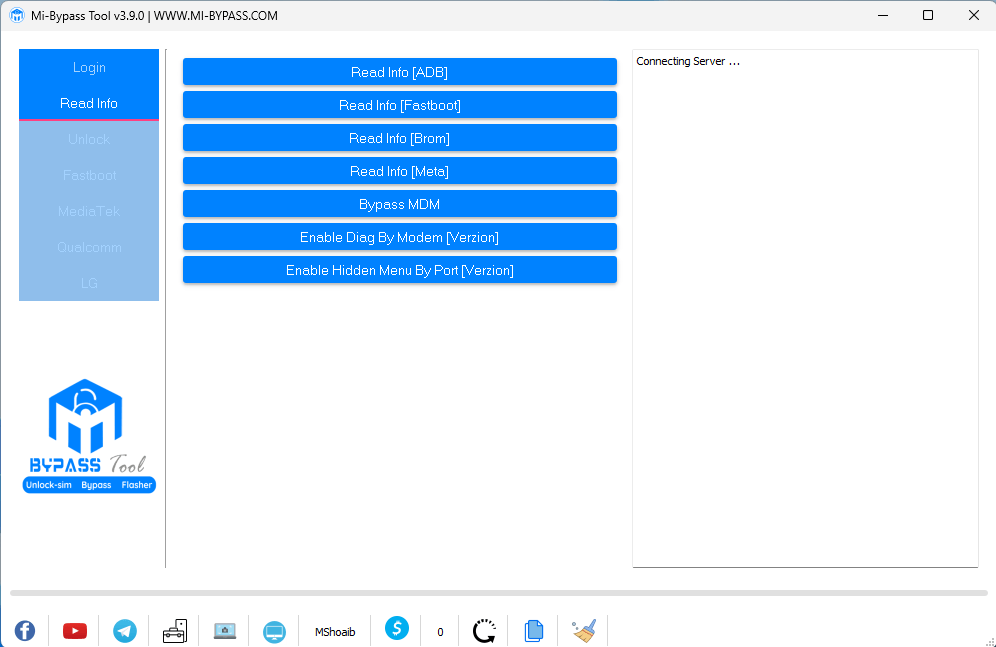This screenshot has height=647, width=996.
Task: Click the dollar credits icon
Action: 397,630
